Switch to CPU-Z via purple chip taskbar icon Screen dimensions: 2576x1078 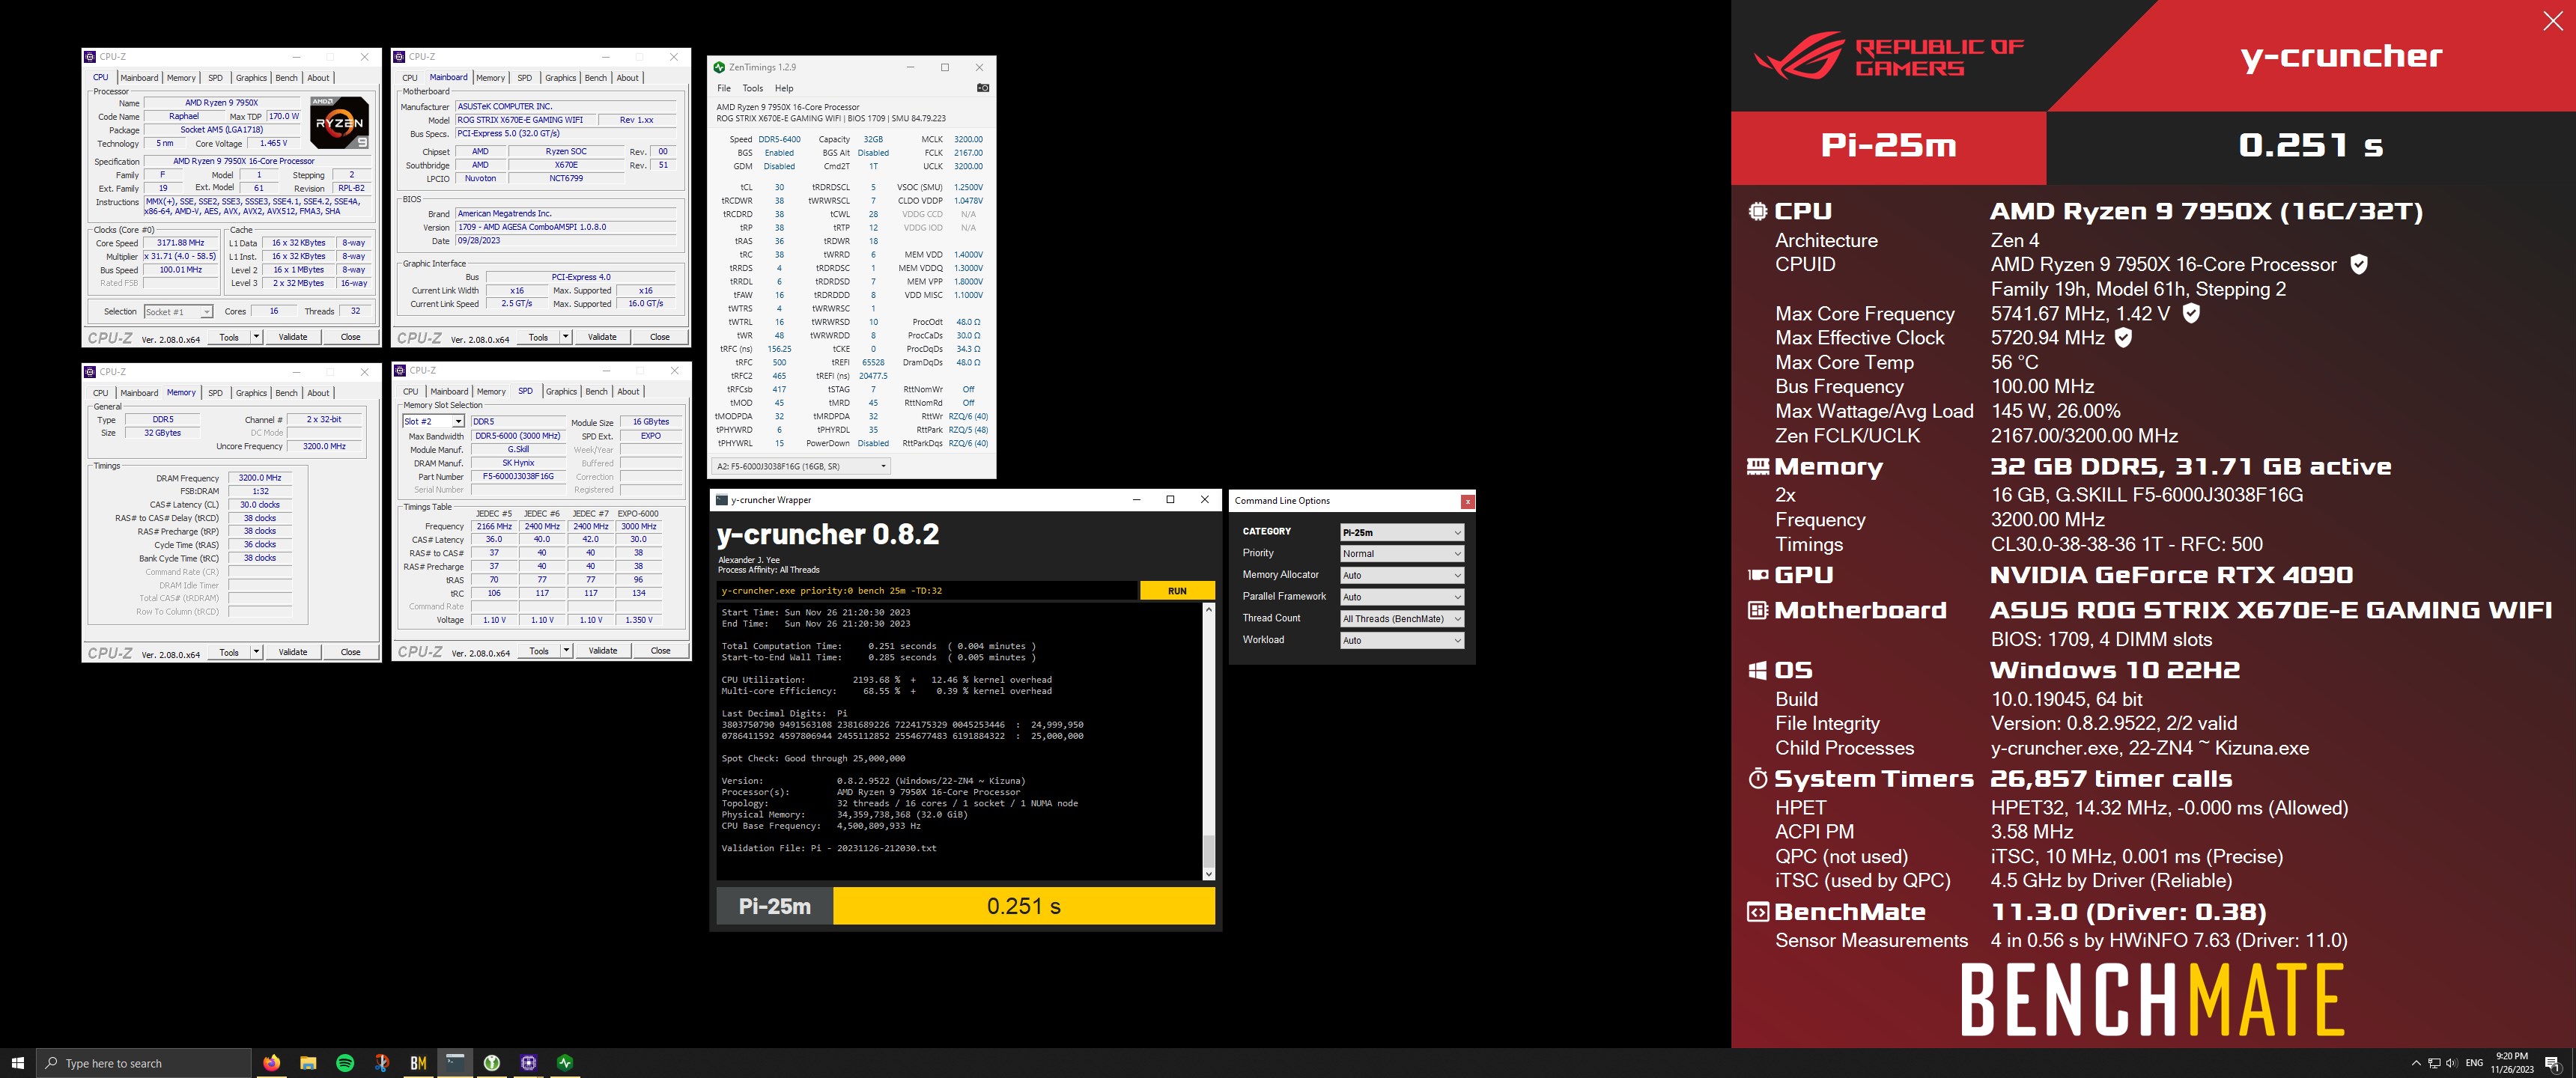[529, 1062]
